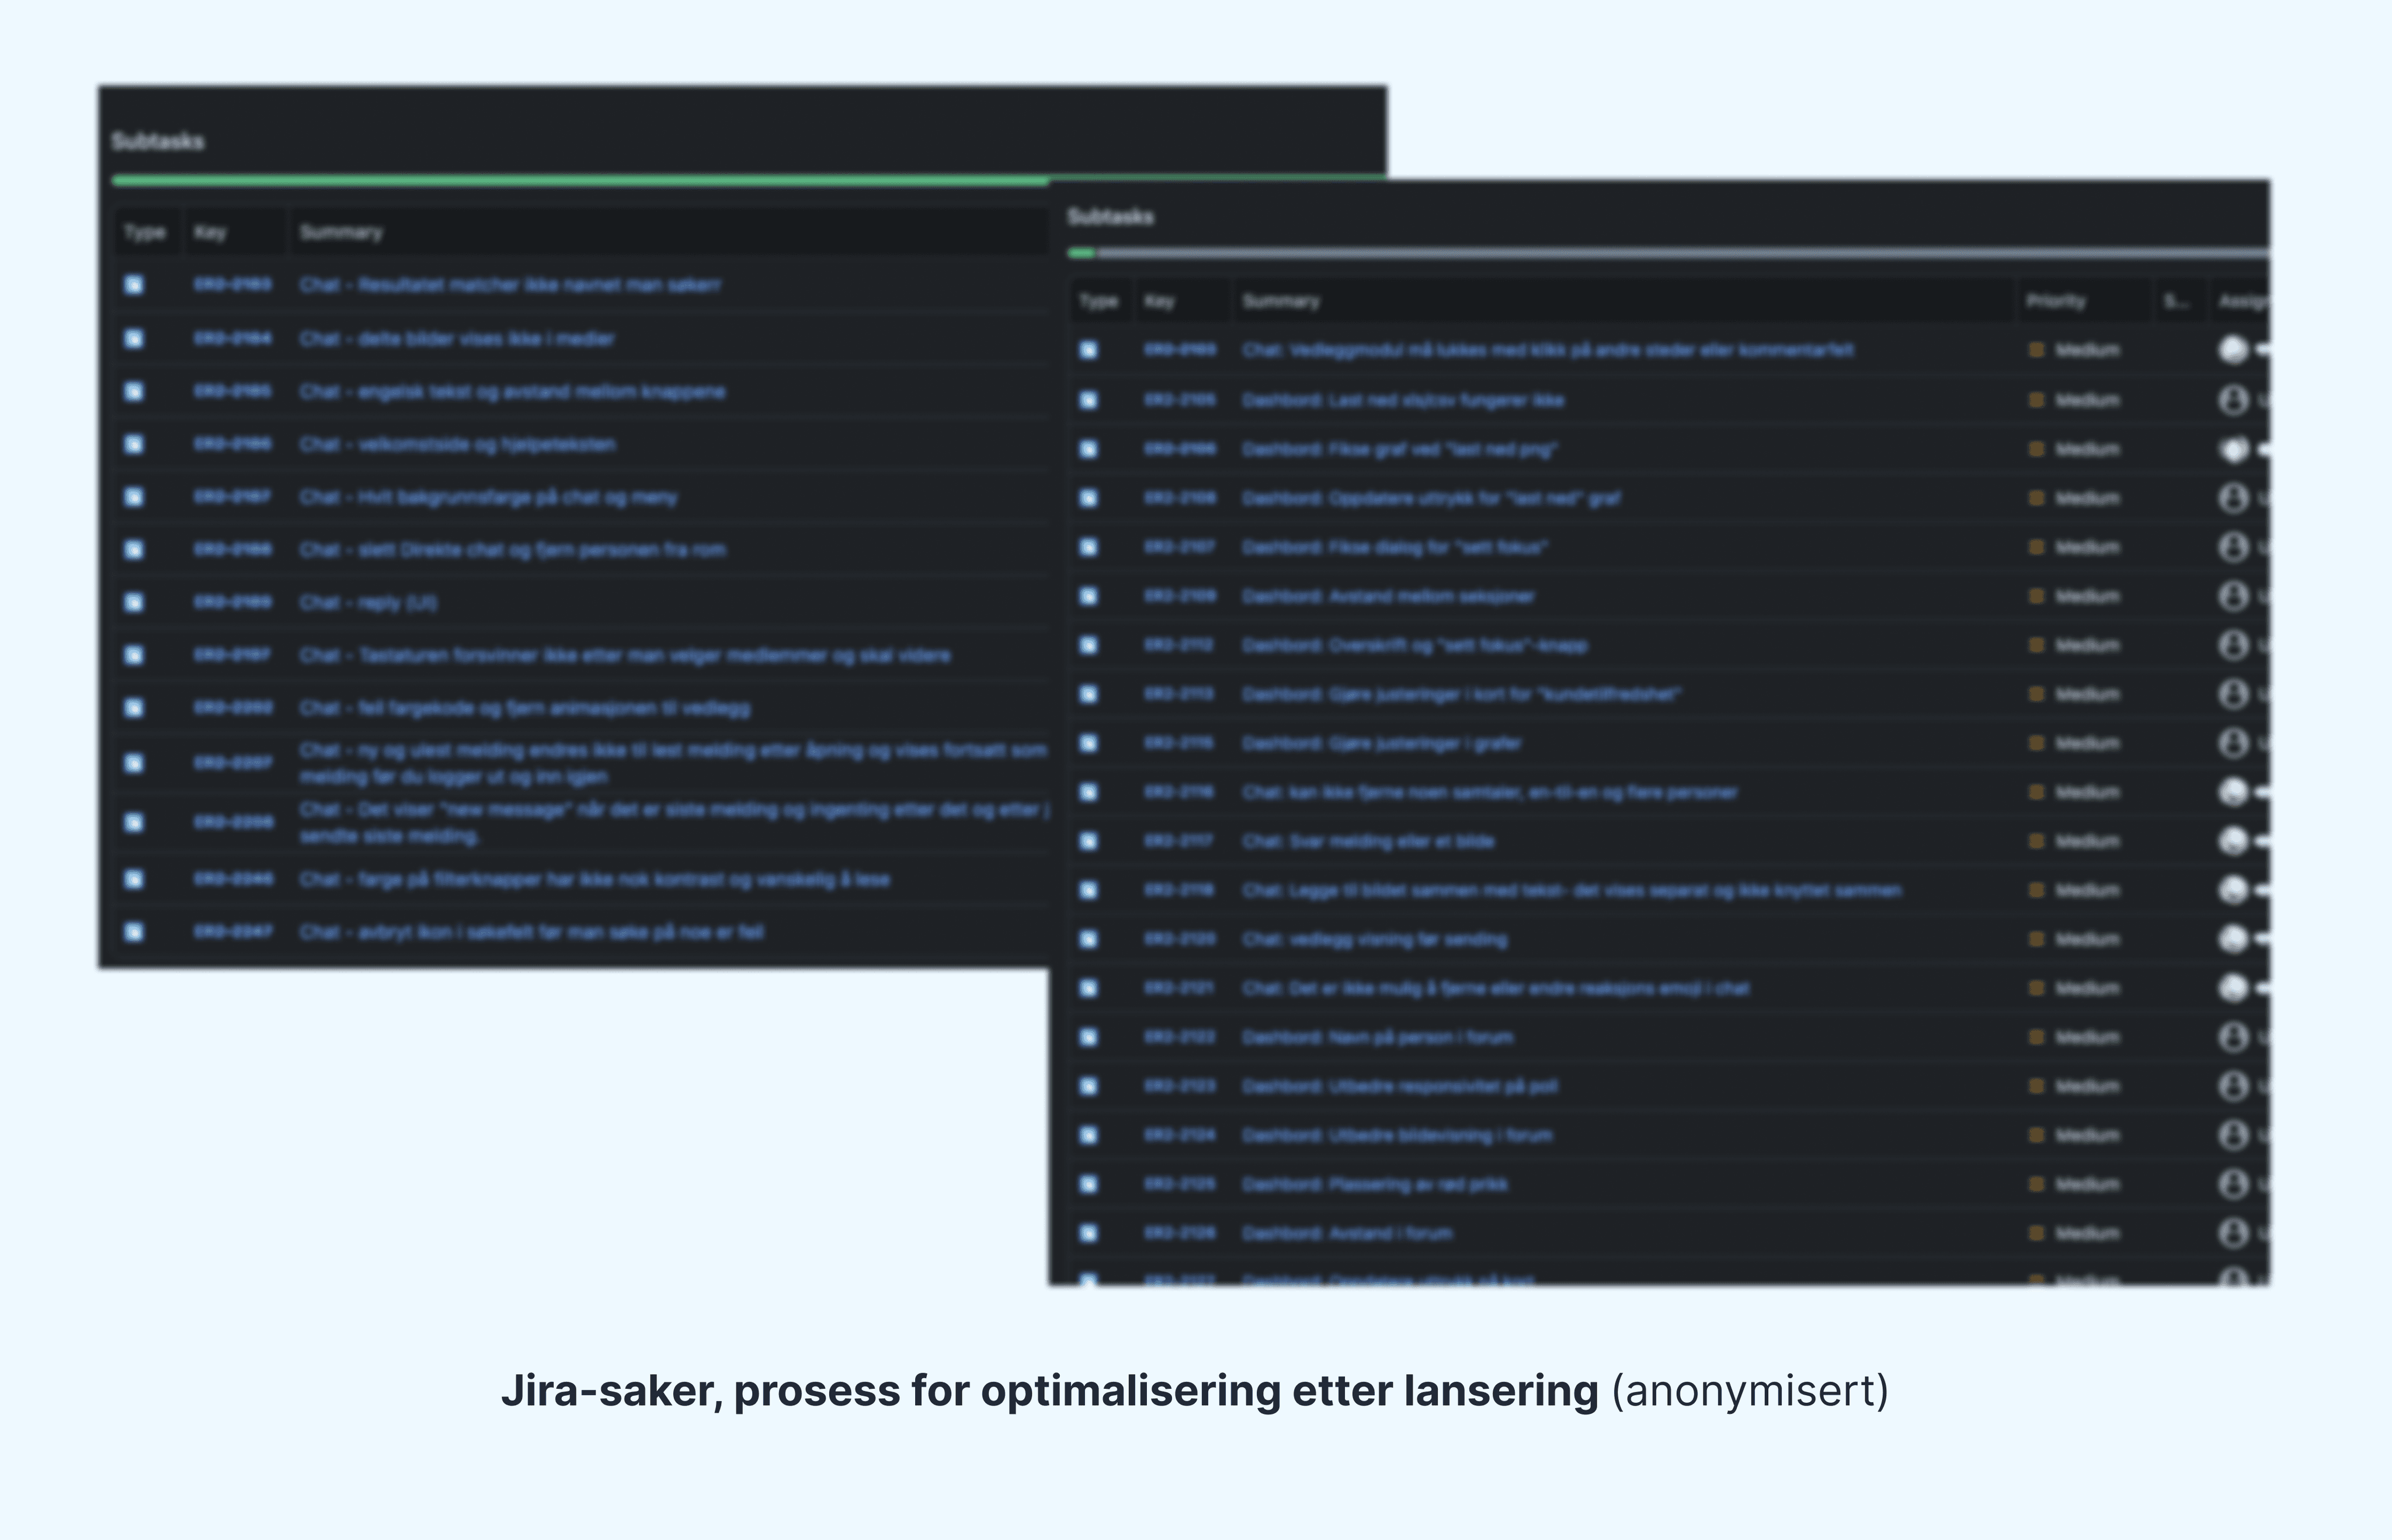Click Key column header in right subtasks table
This screenshot has width=2392, height=1540.
1159,301
